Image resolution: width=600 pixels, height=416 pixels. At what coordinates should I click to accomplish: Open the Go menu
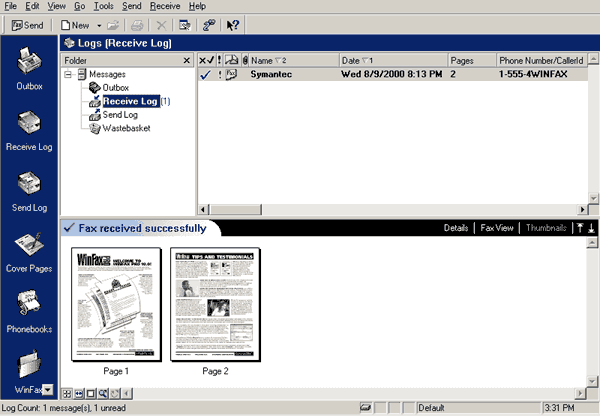pos(80,6)
